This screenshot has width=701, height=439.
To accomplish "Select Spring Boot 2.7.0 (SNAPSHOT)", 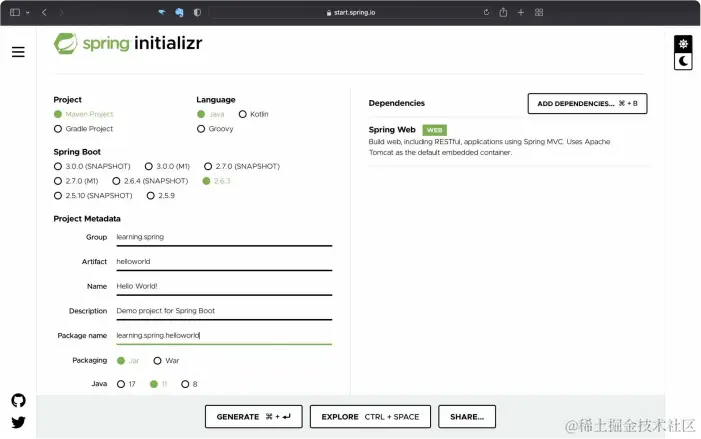I will click(242, 166).
